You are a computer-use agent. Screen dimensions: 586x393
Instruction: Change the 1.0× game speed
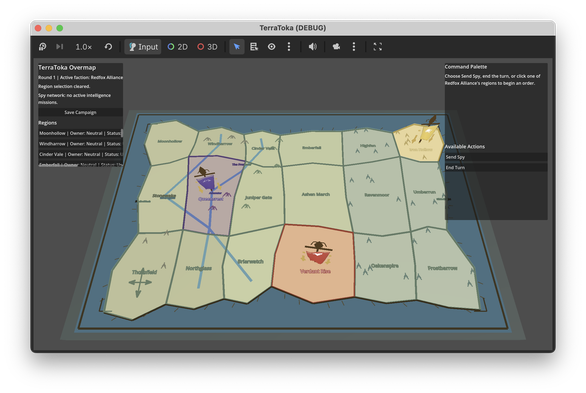pyautogui.click(x=84, y=47)
